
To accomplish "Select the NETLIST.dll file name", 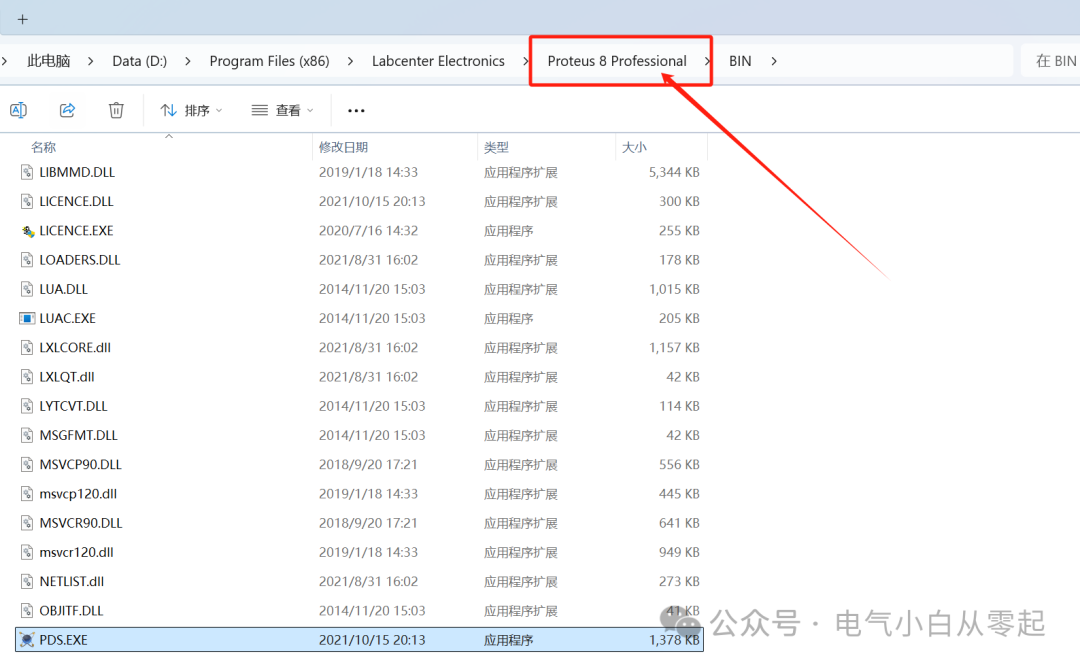I will click(72, 582).
